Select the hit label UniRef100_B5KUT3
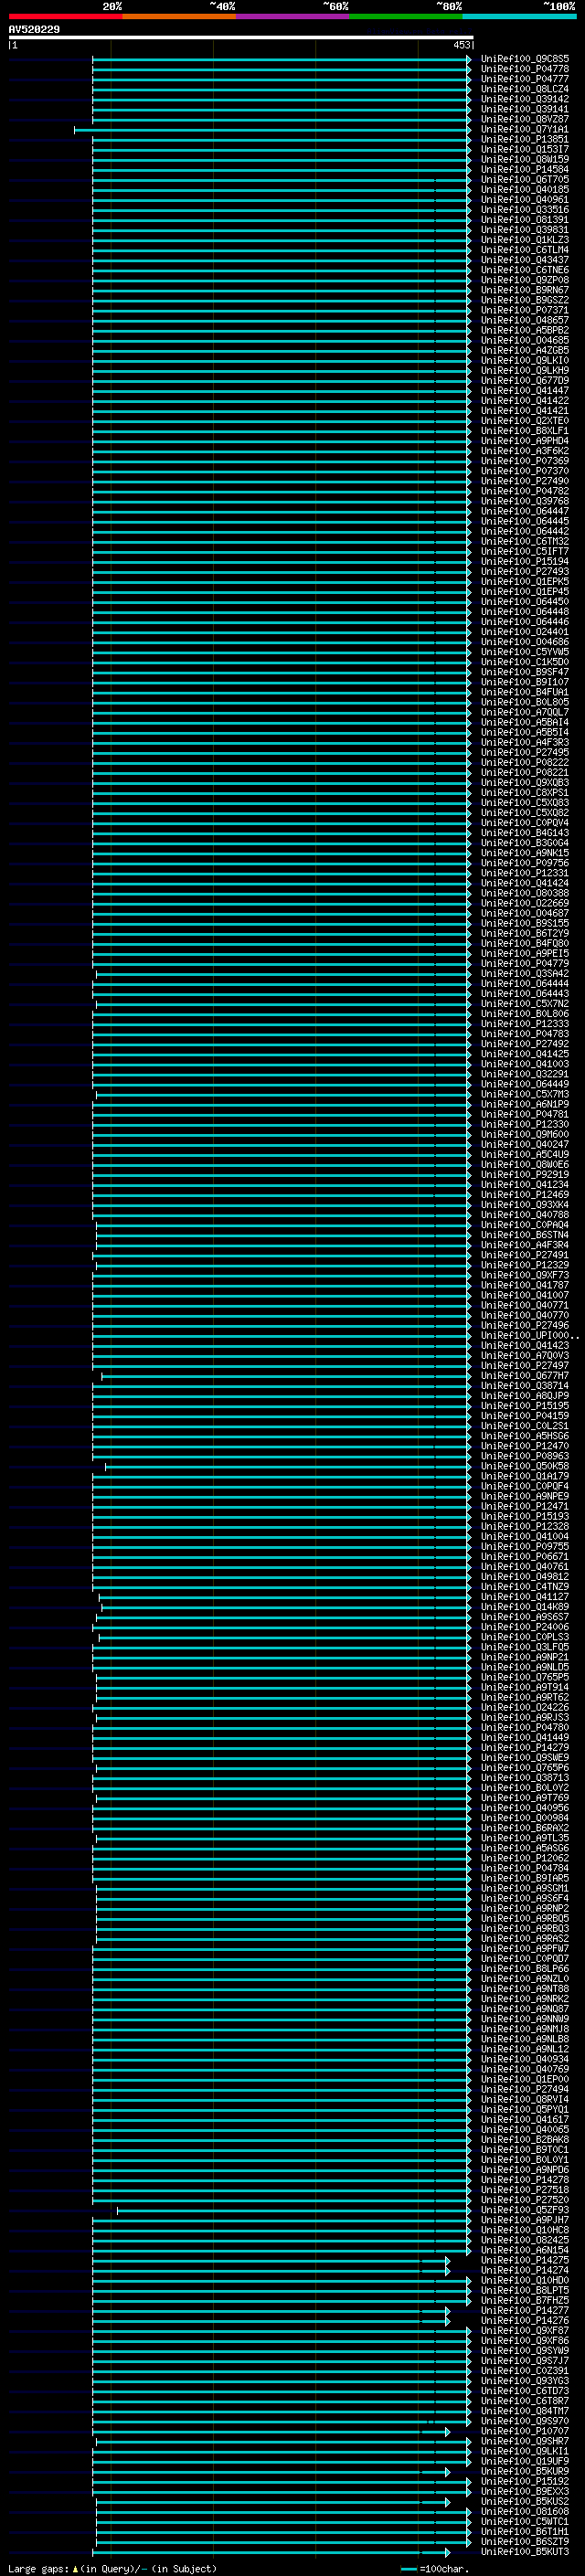Screen dimensions: 585x2576 (524, 2551)
